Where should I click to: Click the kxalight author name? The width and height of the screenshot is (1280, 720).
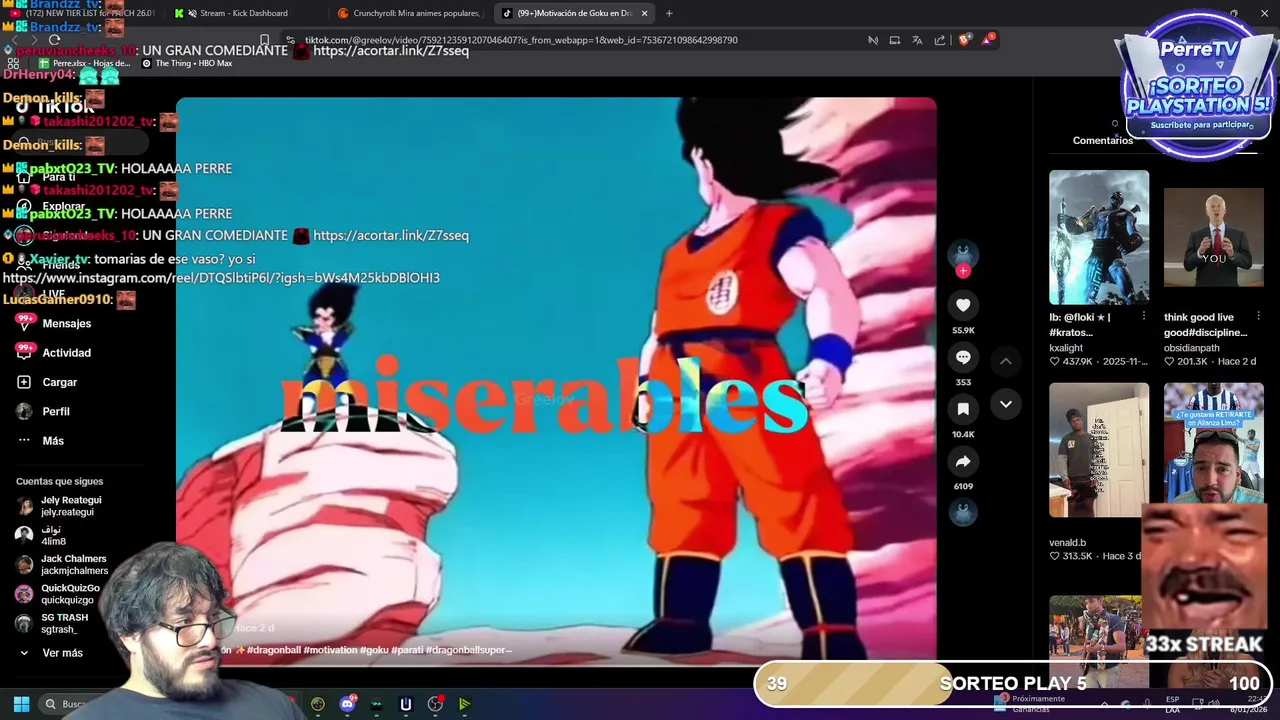[x=1066, y=348]
